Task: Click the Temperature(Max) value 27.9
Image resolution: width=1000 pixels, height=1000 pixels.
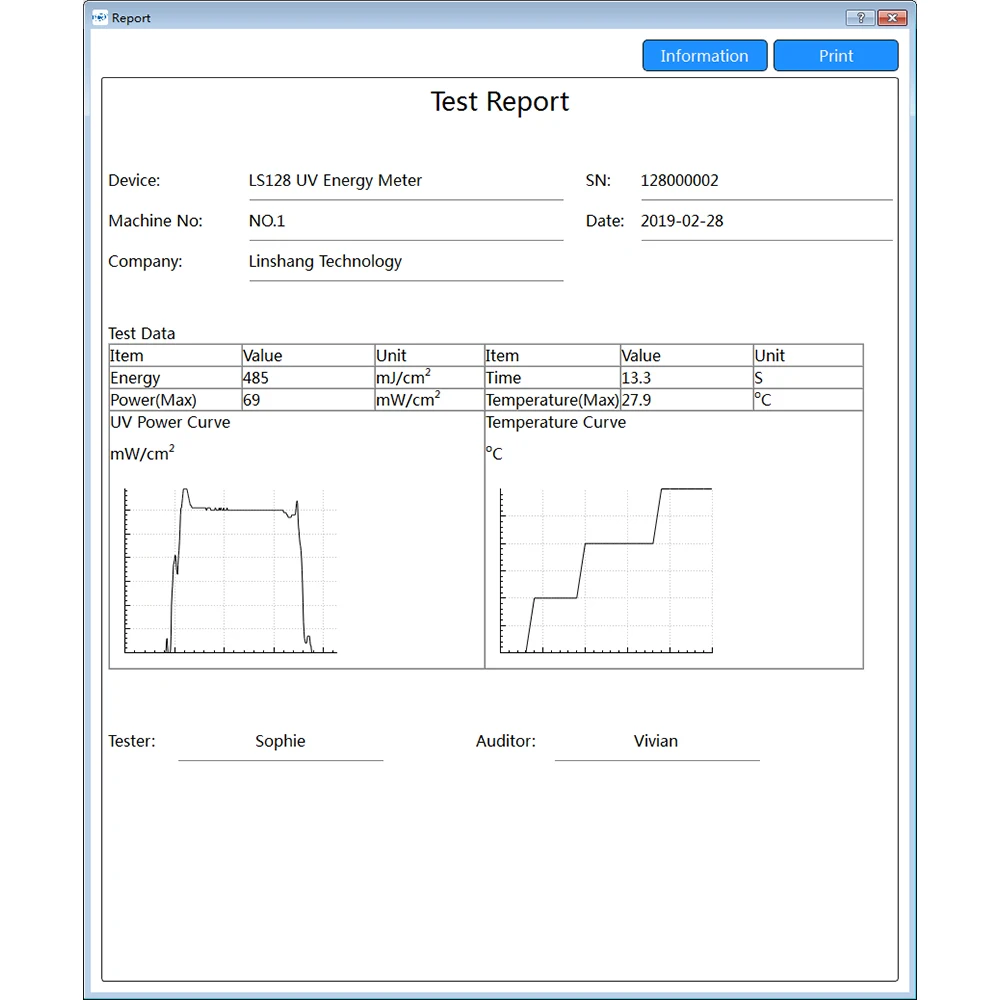Action: tap(686, 400)
